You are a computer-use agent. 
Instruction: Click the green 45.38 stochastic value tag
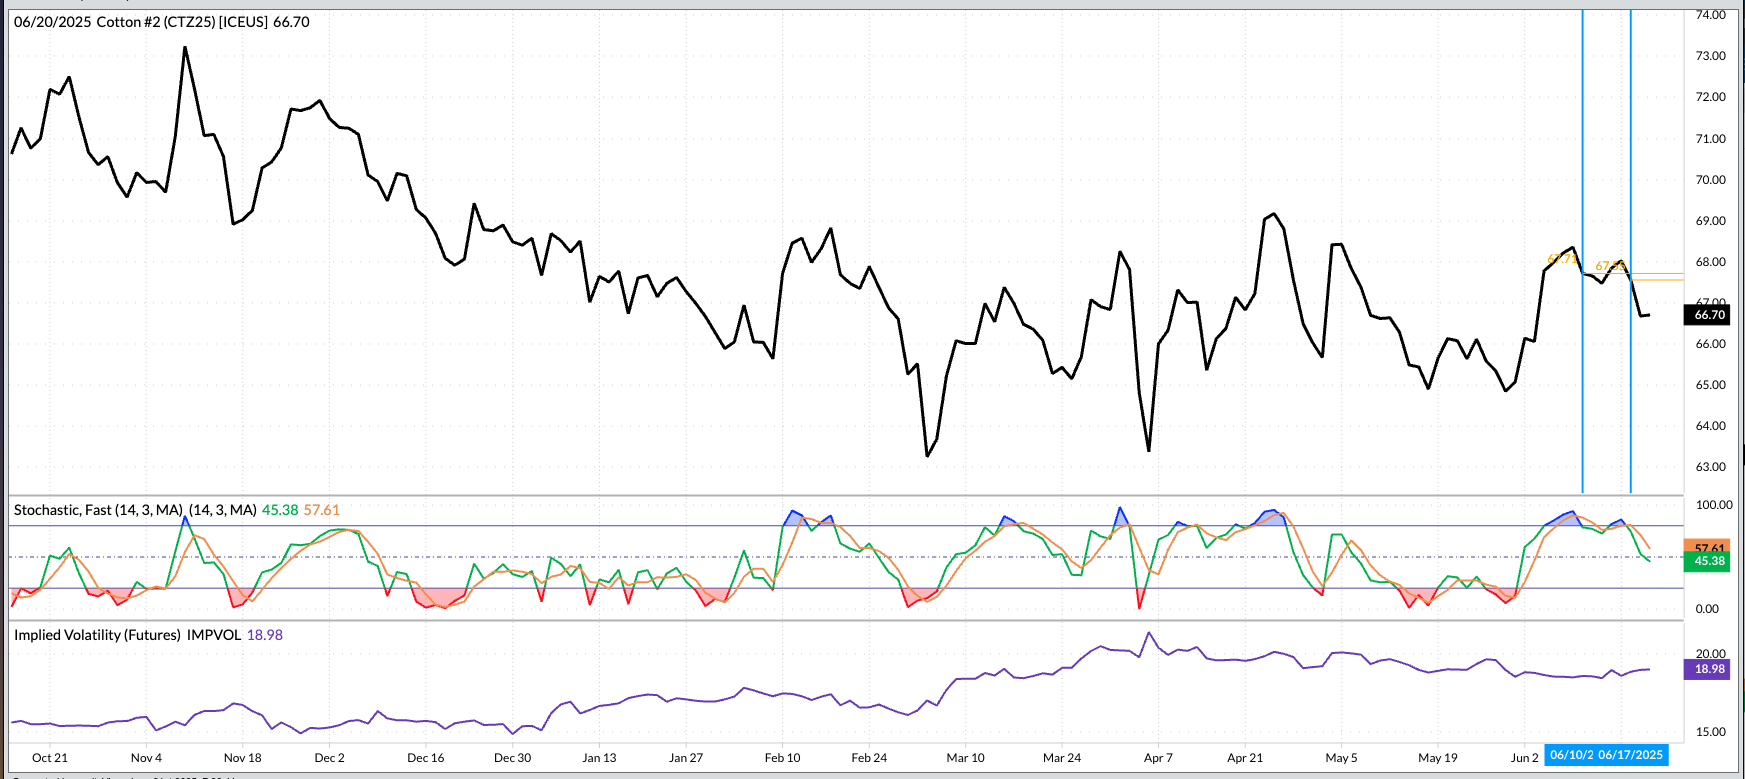click(x=1709, y=561)
